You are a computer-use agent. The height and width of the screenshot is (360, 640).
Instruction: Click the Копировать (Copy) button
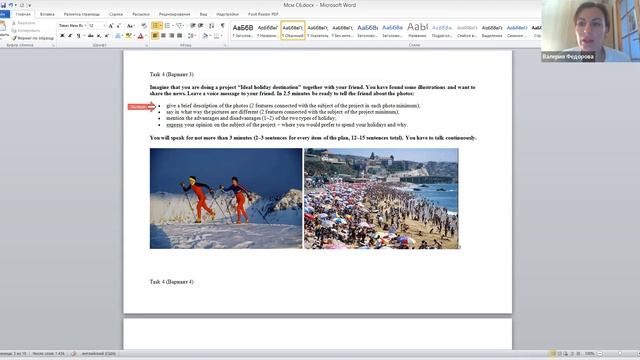click(x=26, y=31)
